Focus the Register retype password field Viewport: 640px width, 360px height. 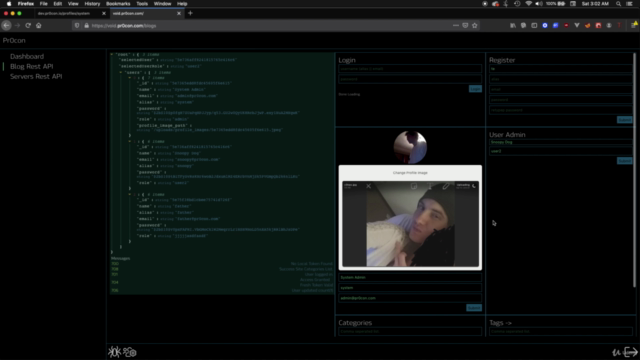pyautogui.click(x=561, y=110)
